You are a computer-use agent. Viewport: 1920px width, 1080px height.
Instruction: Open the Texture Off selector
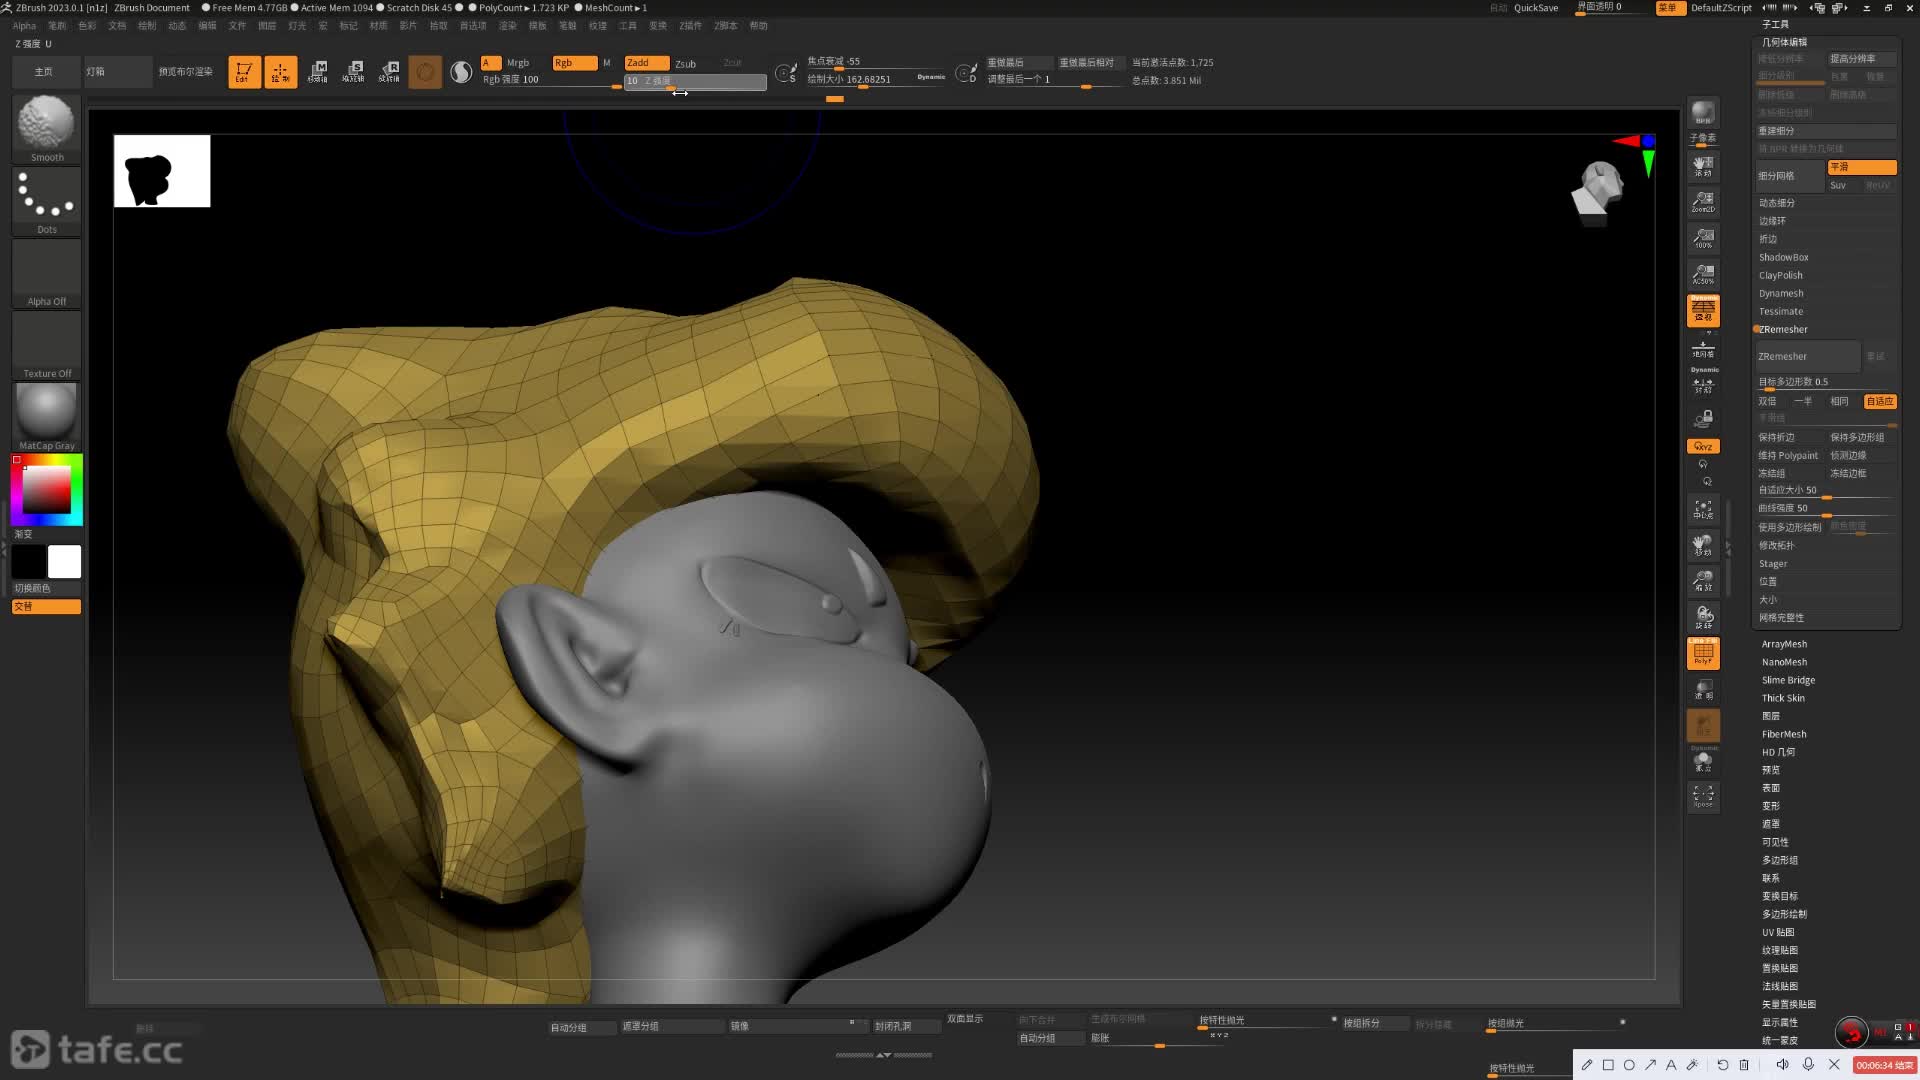46,345
